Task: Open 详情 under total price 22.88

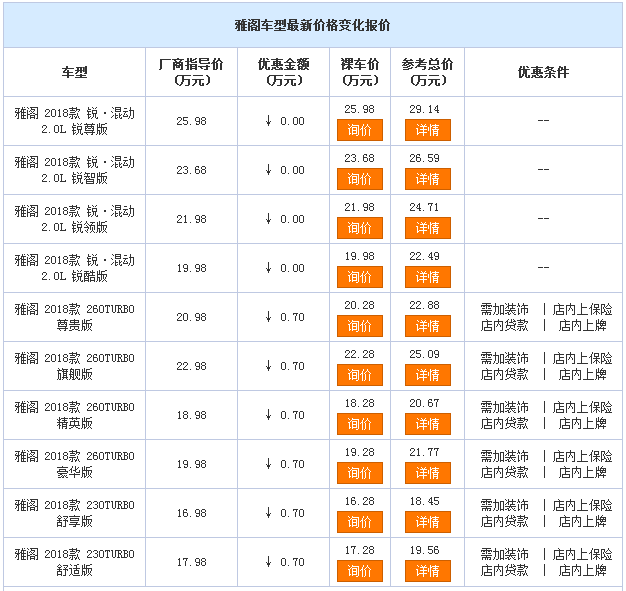Action: point(428,326)
